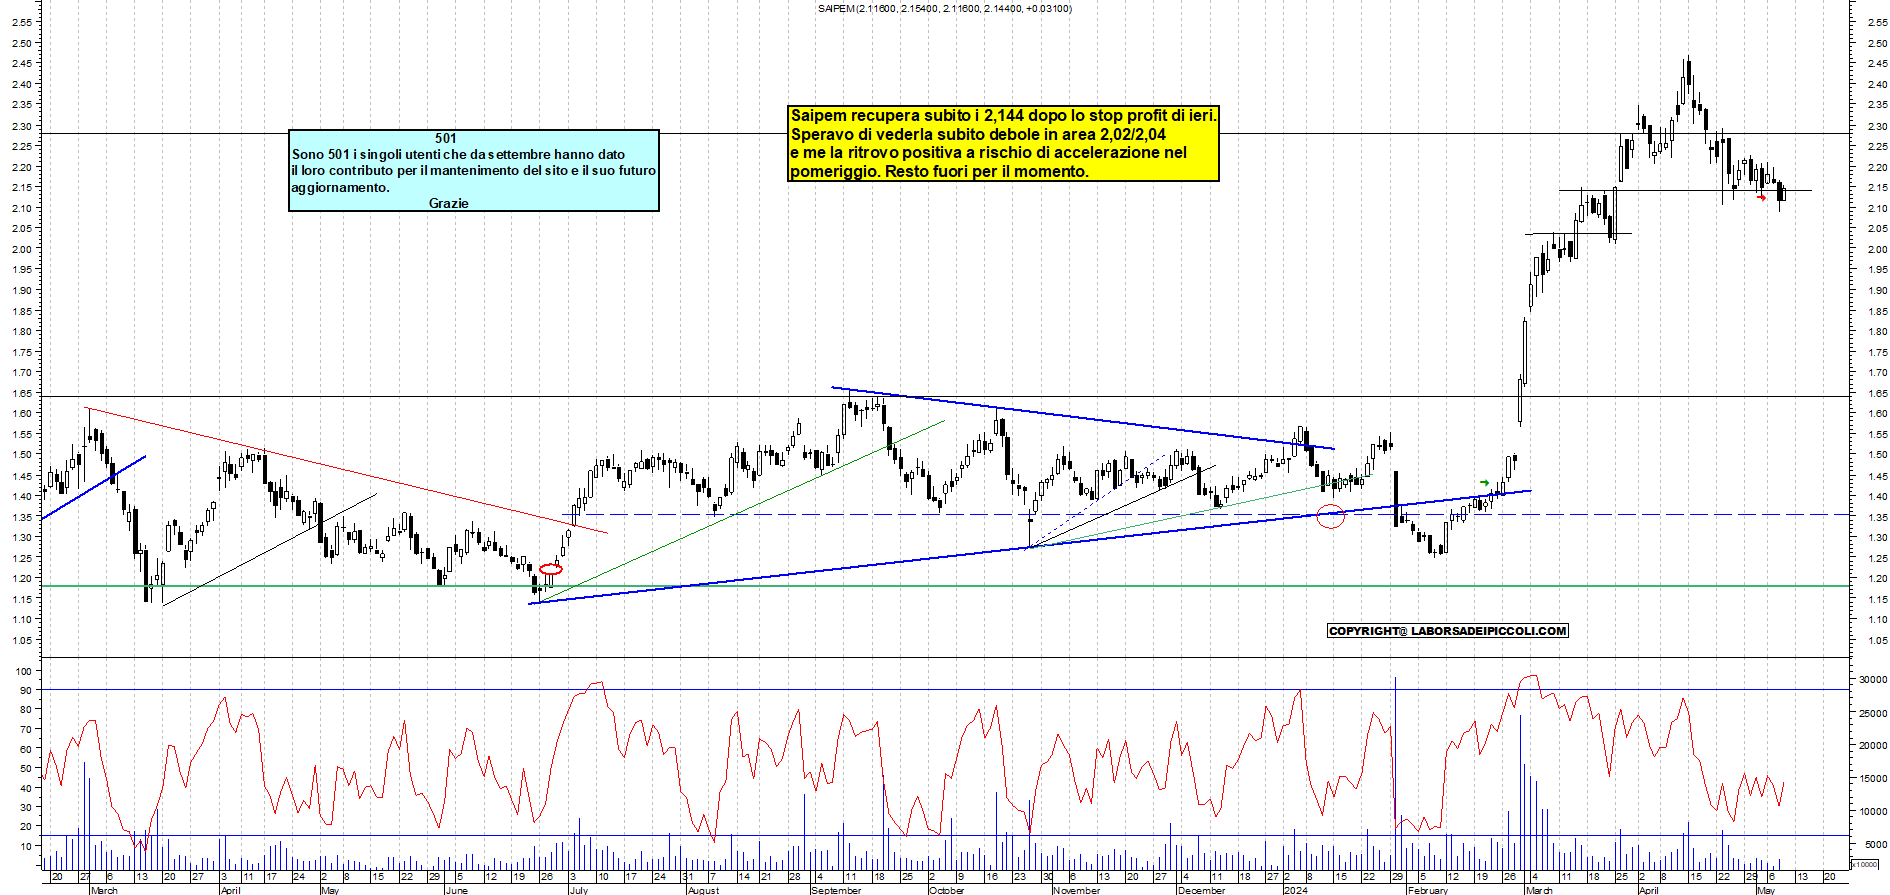Screen dimensions: 1890x895
Task: Click the '50' oscillator scale value
Action: tap(26, 769)
